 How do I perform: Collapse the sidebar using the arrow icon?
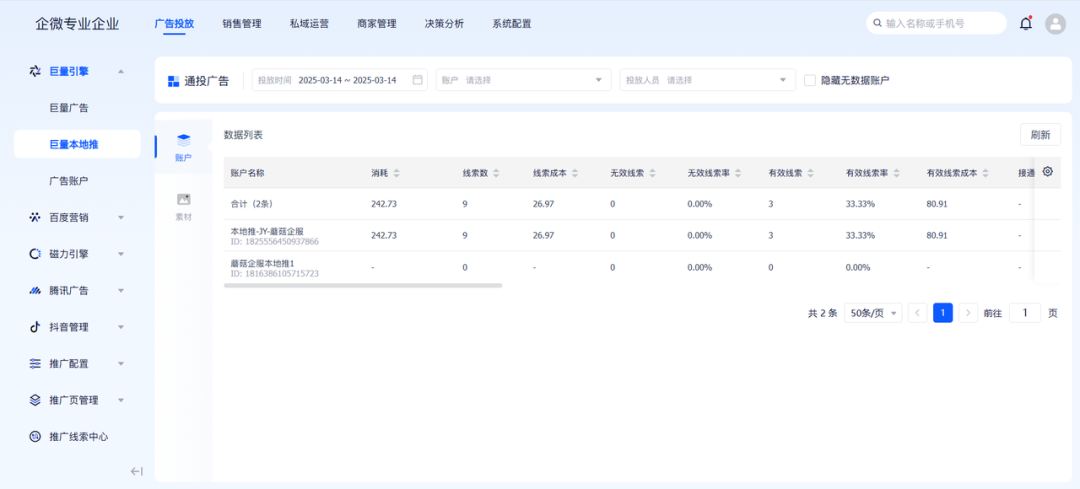(x=137, y=471)
